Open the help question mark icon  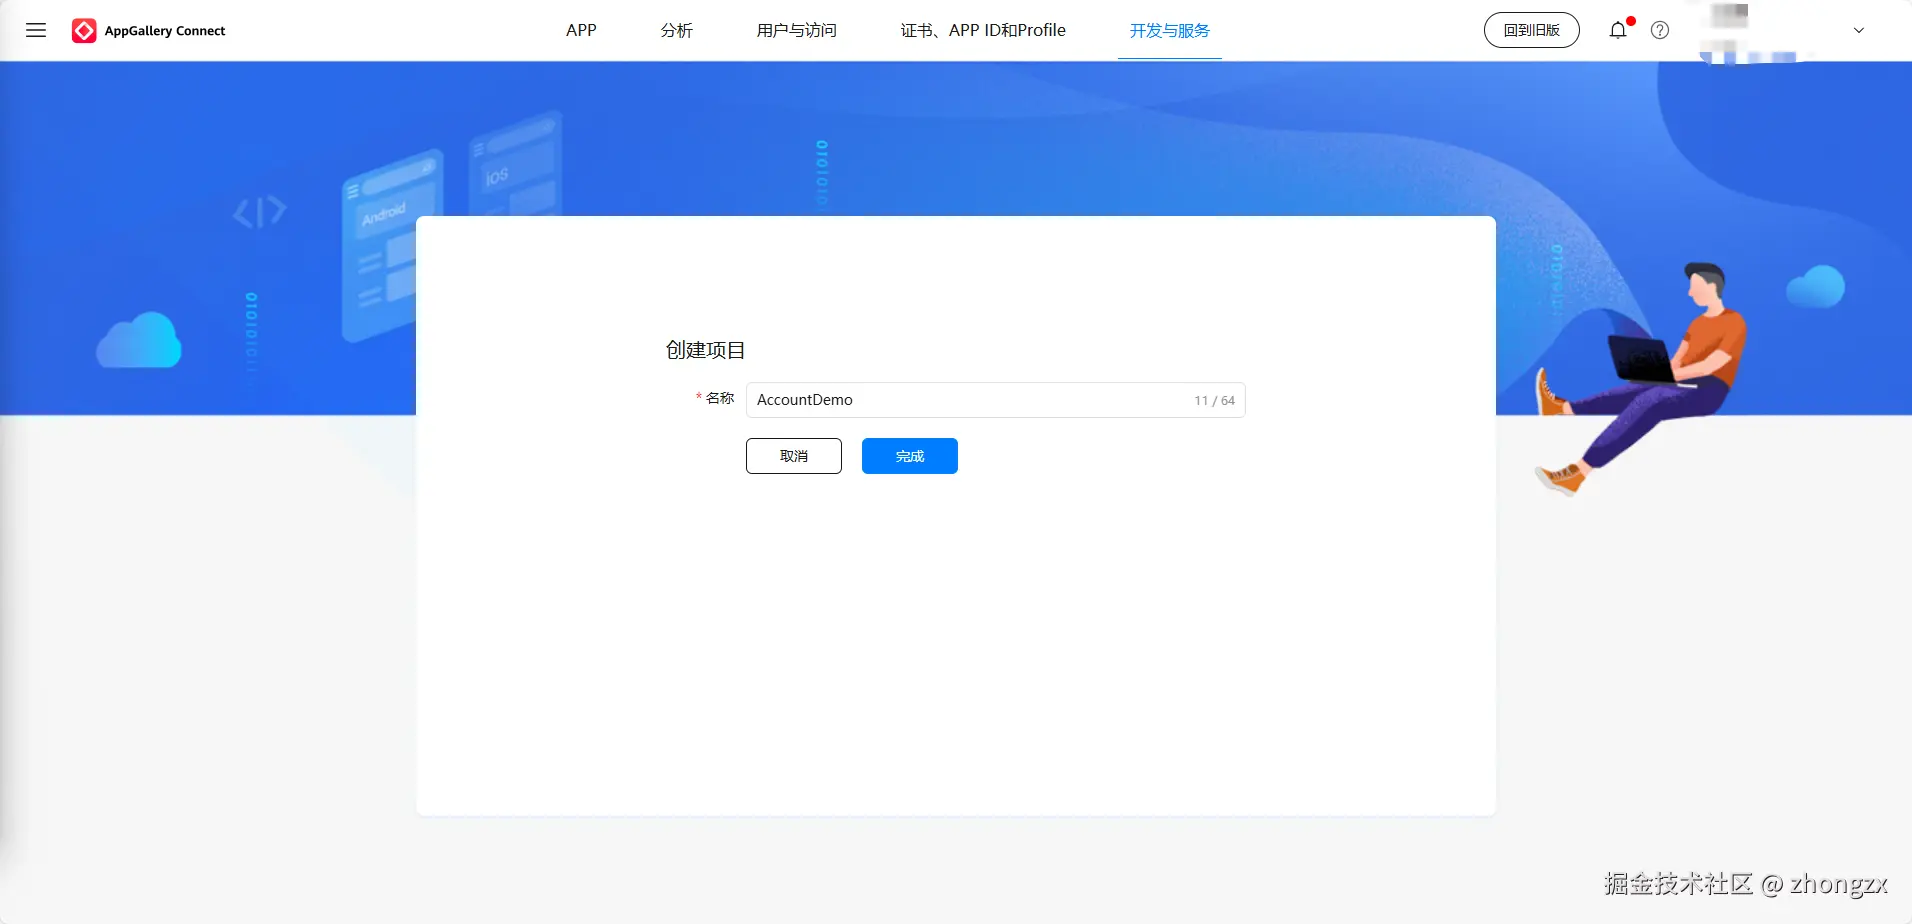coord(1660,30)
